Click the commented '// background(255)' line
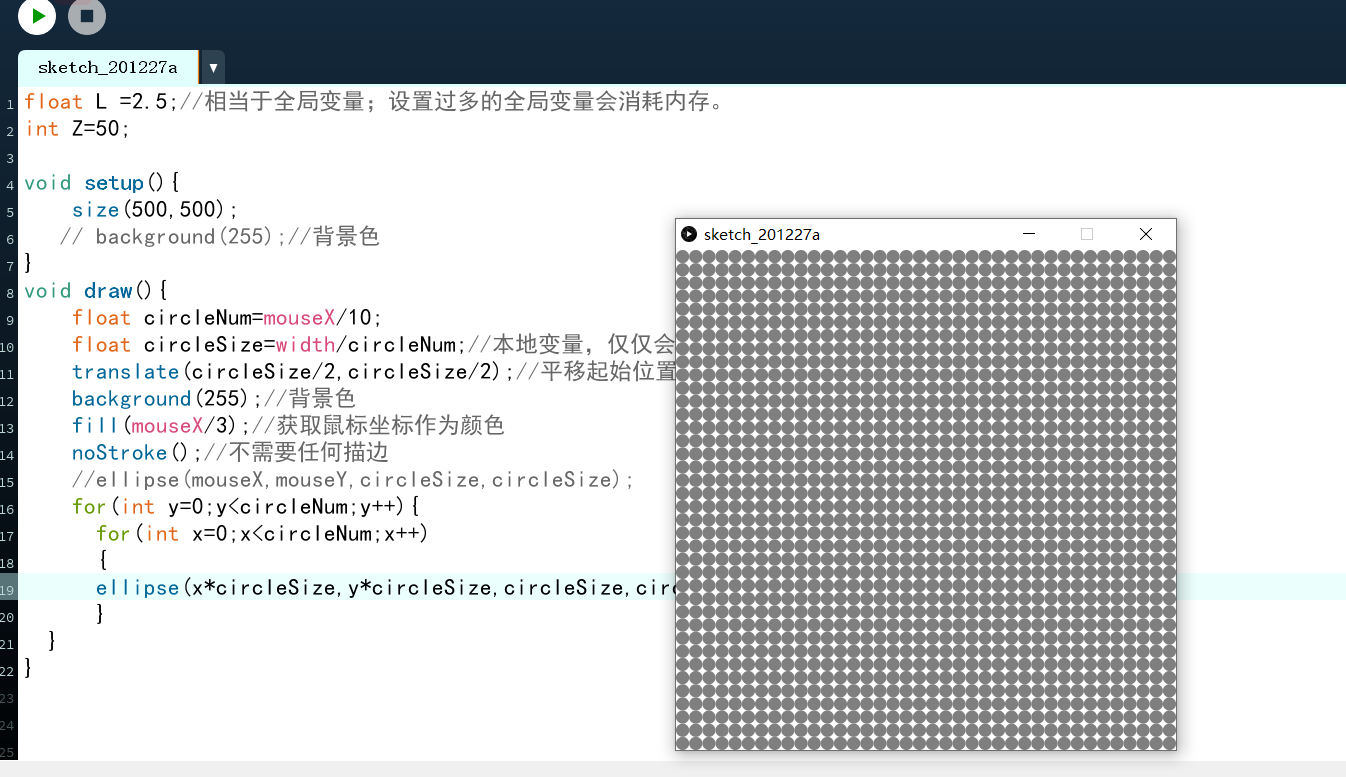This screenshot has height=777, width=1346. click(219, 237)
